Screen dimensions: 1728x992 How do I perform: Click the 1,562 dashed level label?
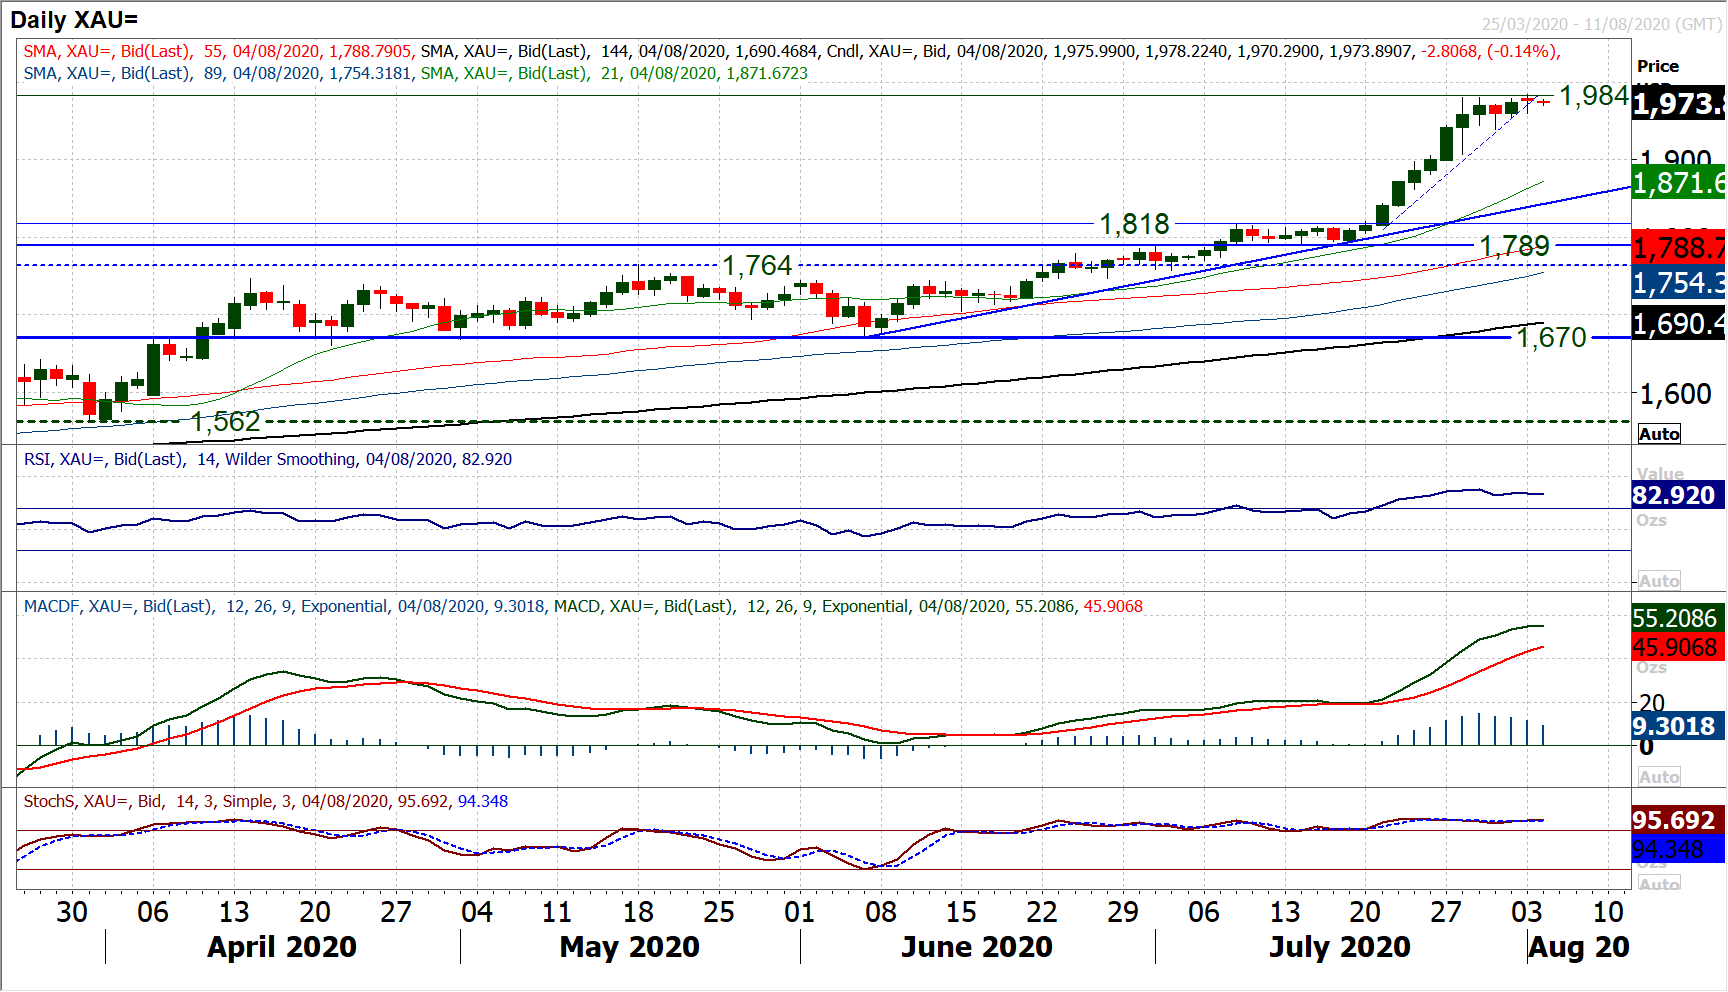[x=225, y=422]
